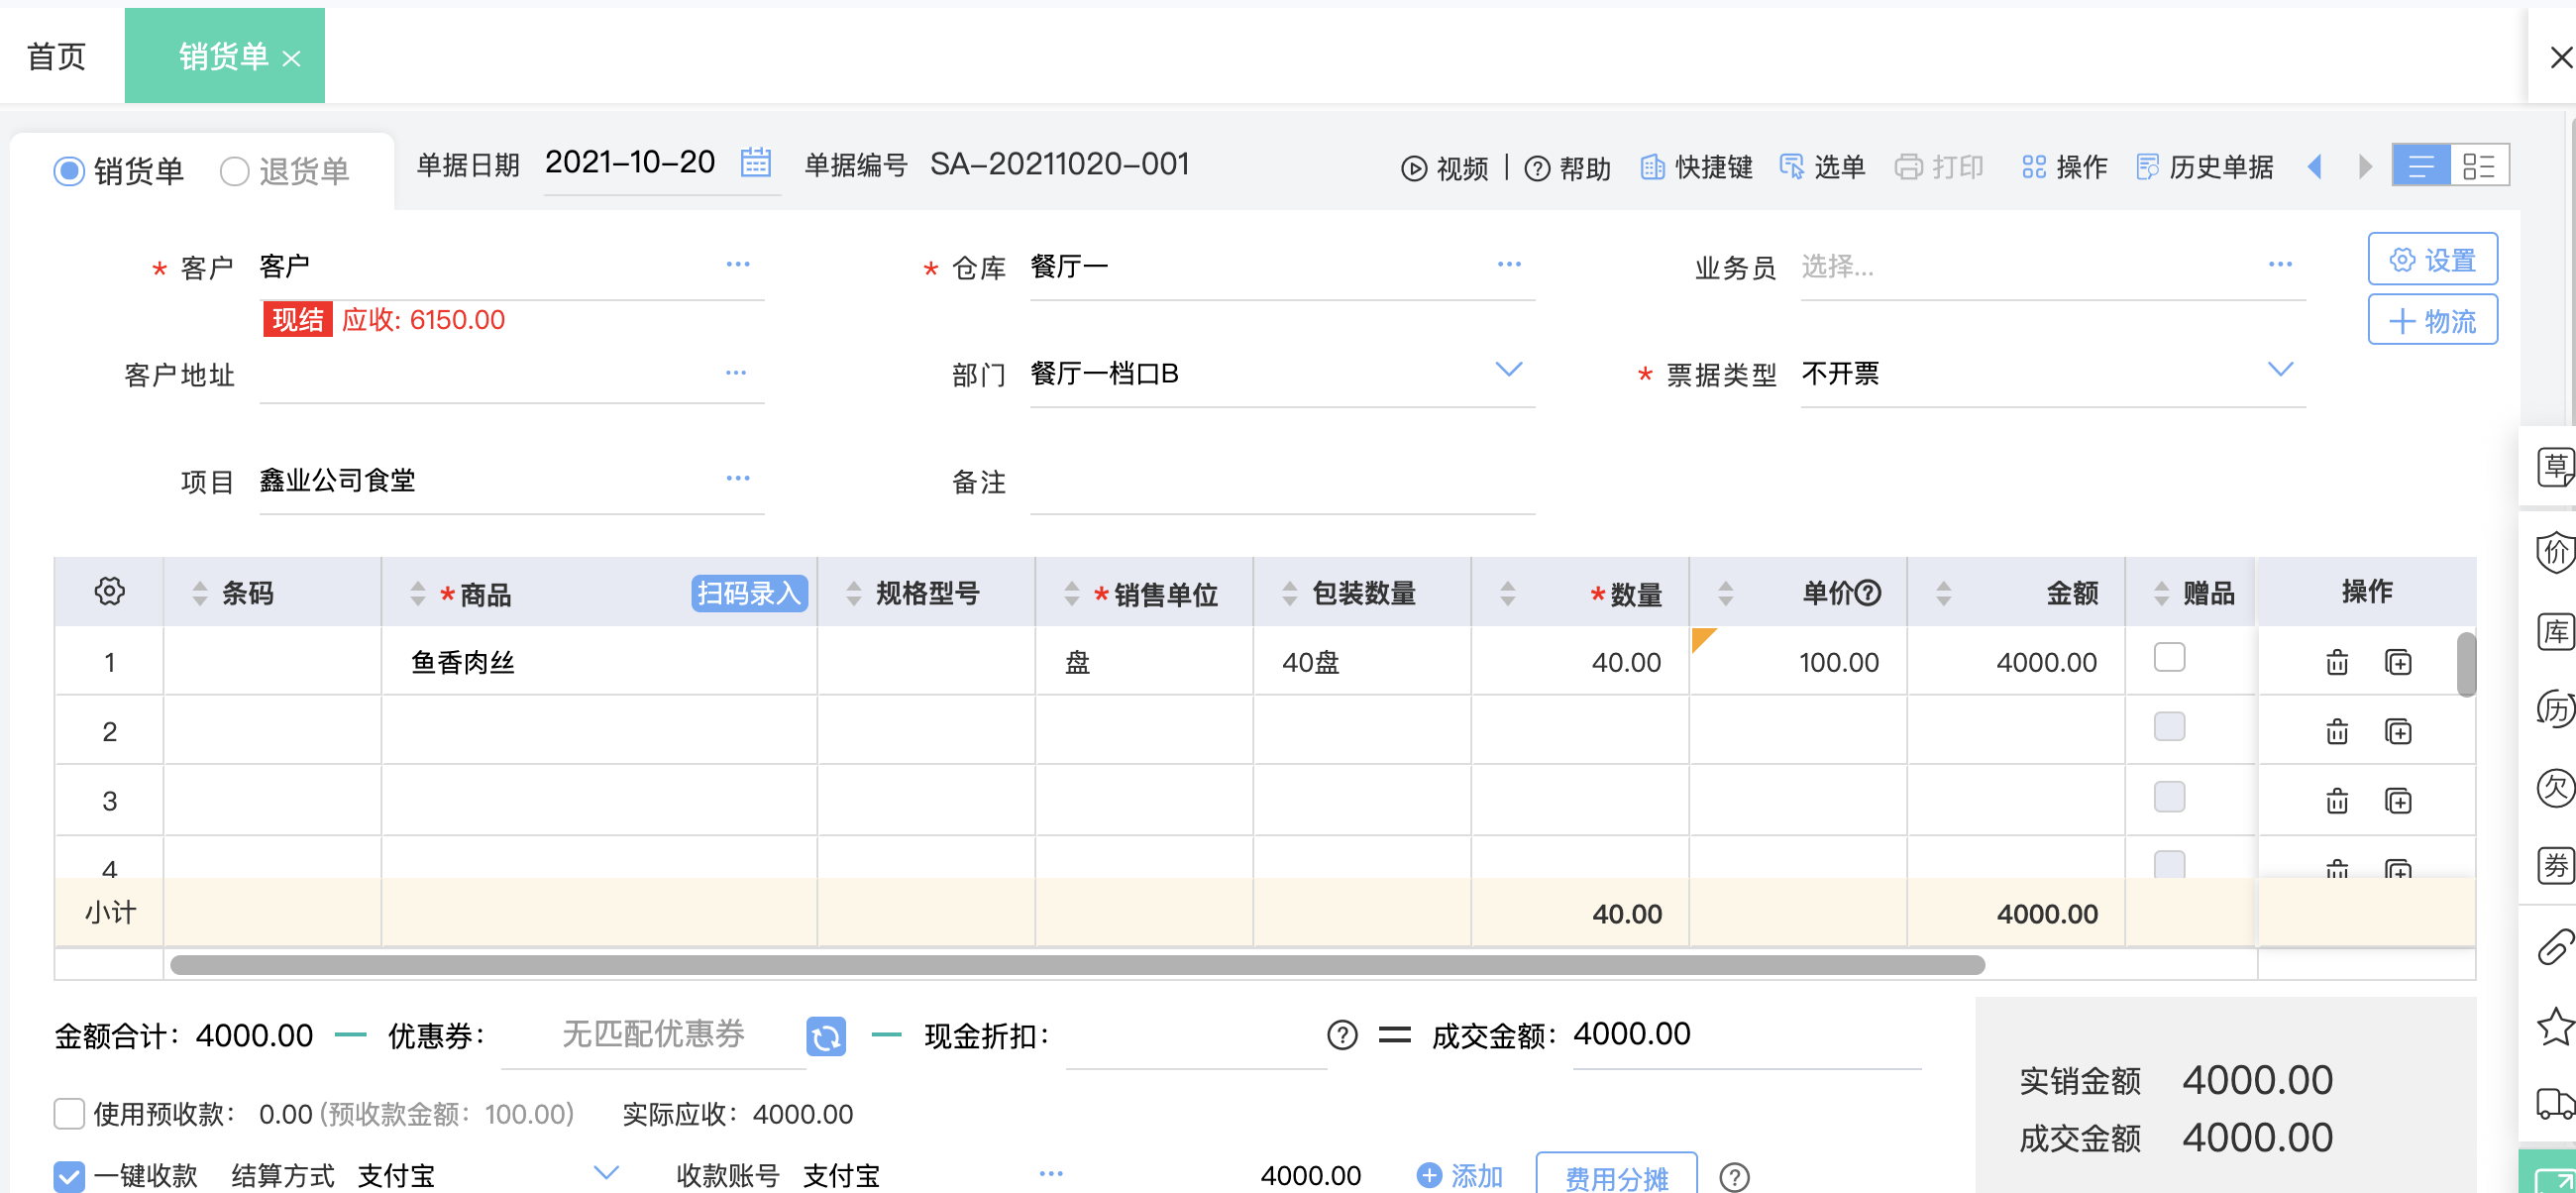Delete row 3 with trash icon
Viewport: 2576px width, 1193px height.
click(2337, 801)
